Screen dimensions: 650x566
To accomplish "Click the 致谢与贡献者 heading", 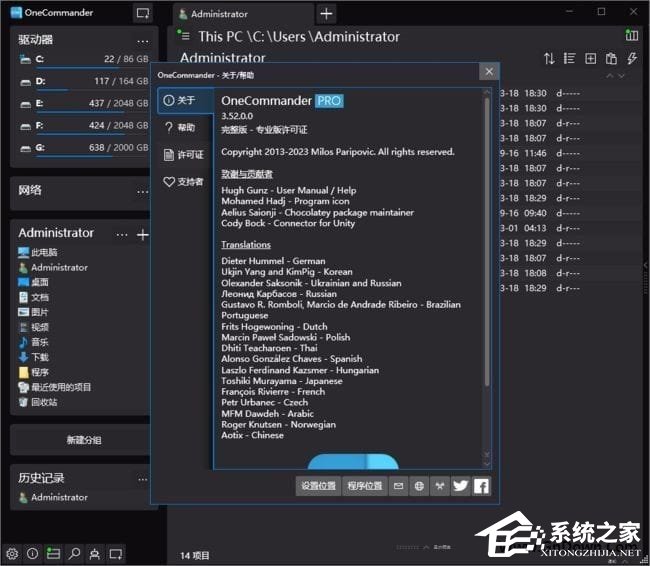I will pyautogui.click(x=247, y=174).
